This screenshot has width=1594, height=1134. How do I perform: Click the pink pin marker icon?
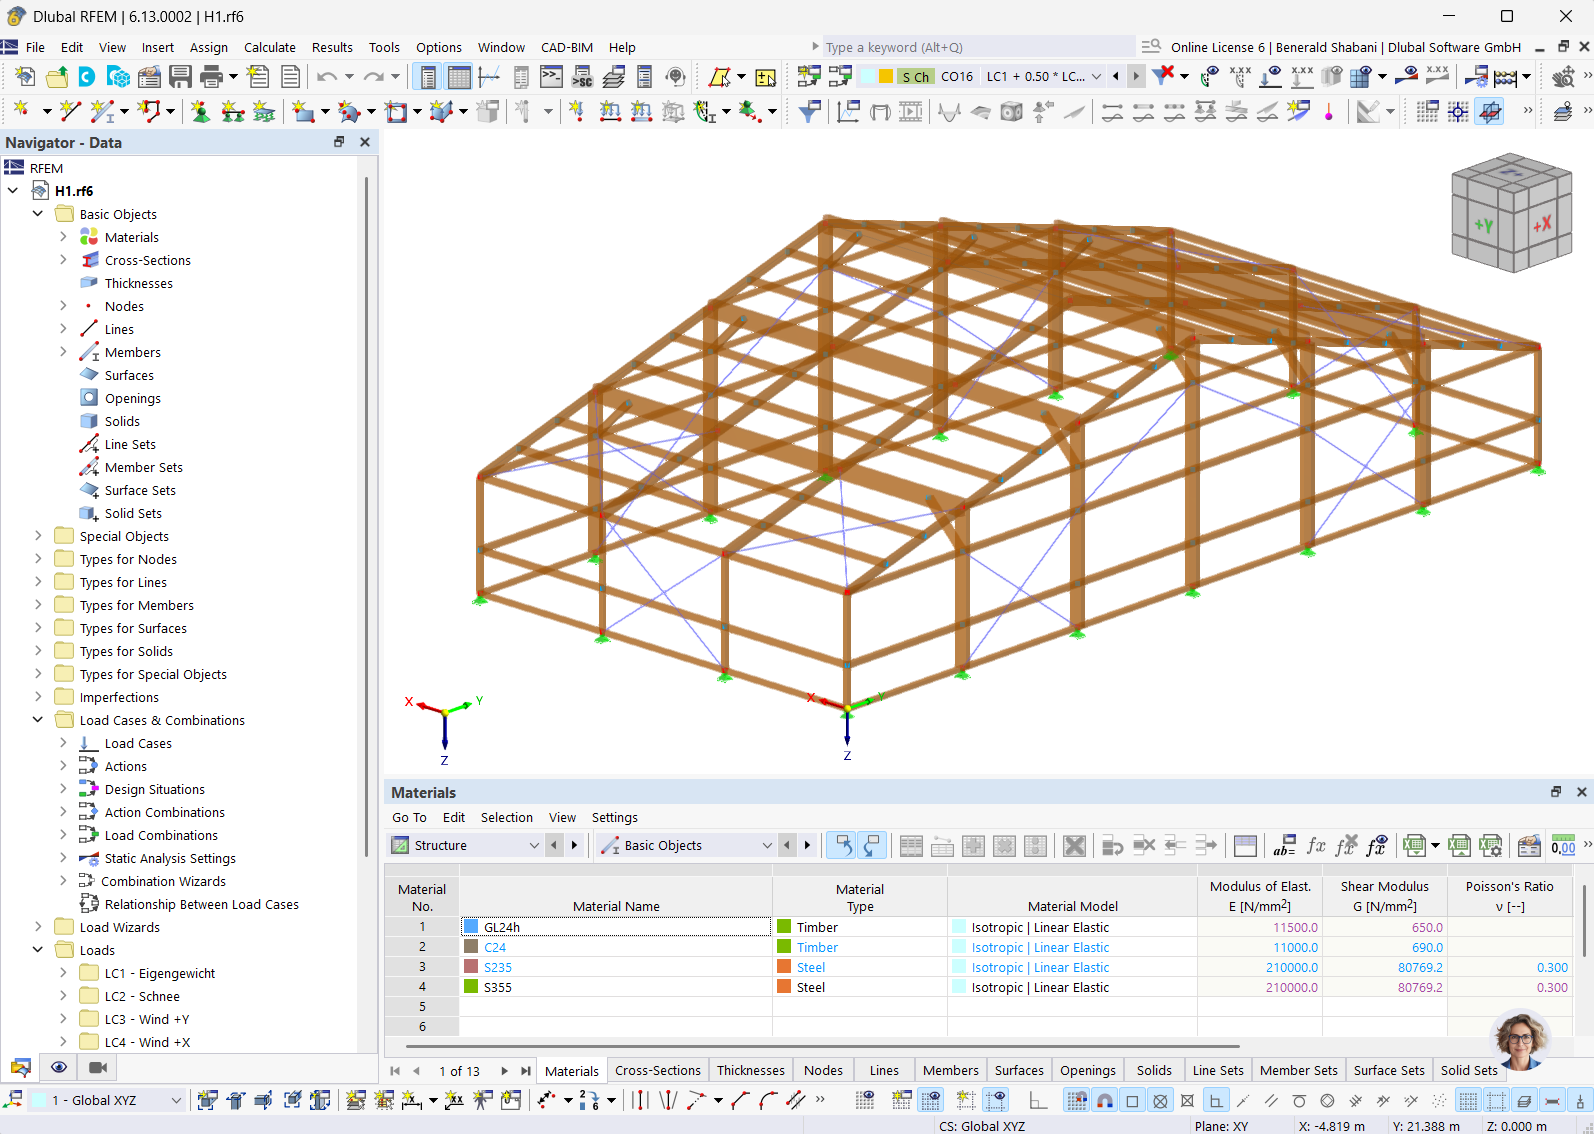click(x=1329, y=111)
